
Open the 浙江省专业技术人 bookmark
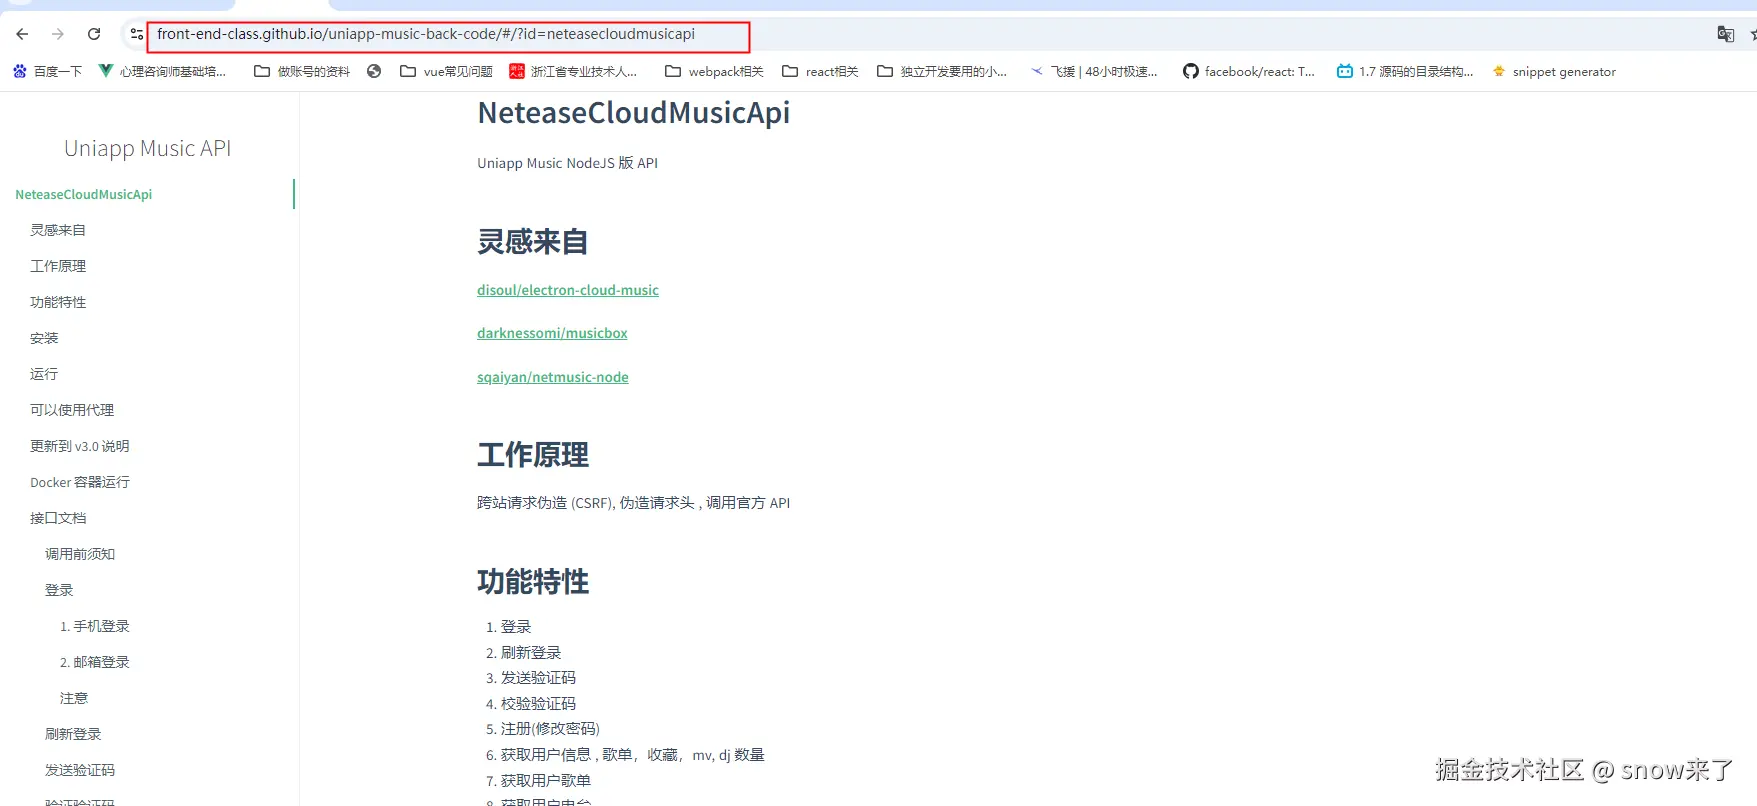point(573,71)
